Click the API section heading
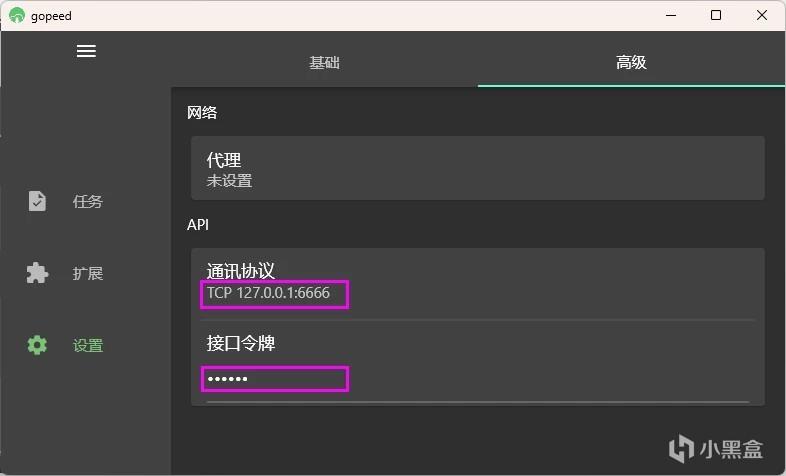Image resolution: width=786 pixels, height=476 pixels. (x=198, y=225)
